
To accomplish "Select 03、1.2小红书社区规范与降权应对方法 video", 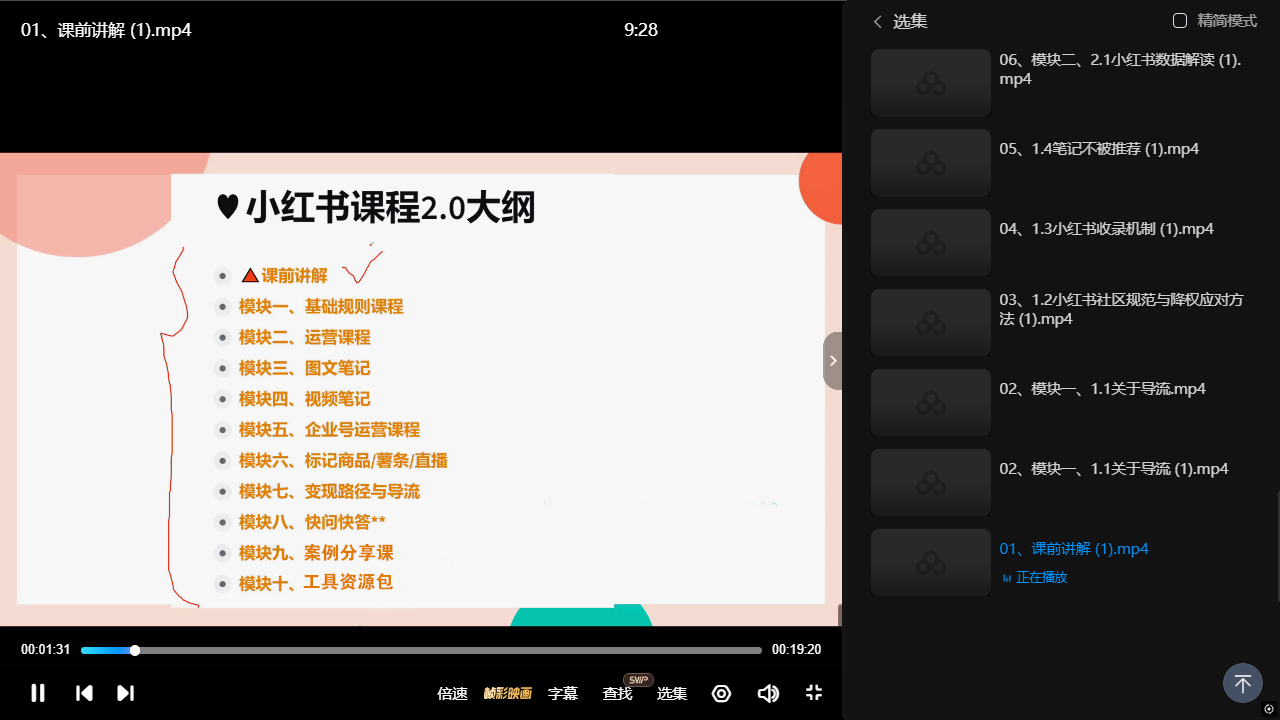I will [1120, 309].
